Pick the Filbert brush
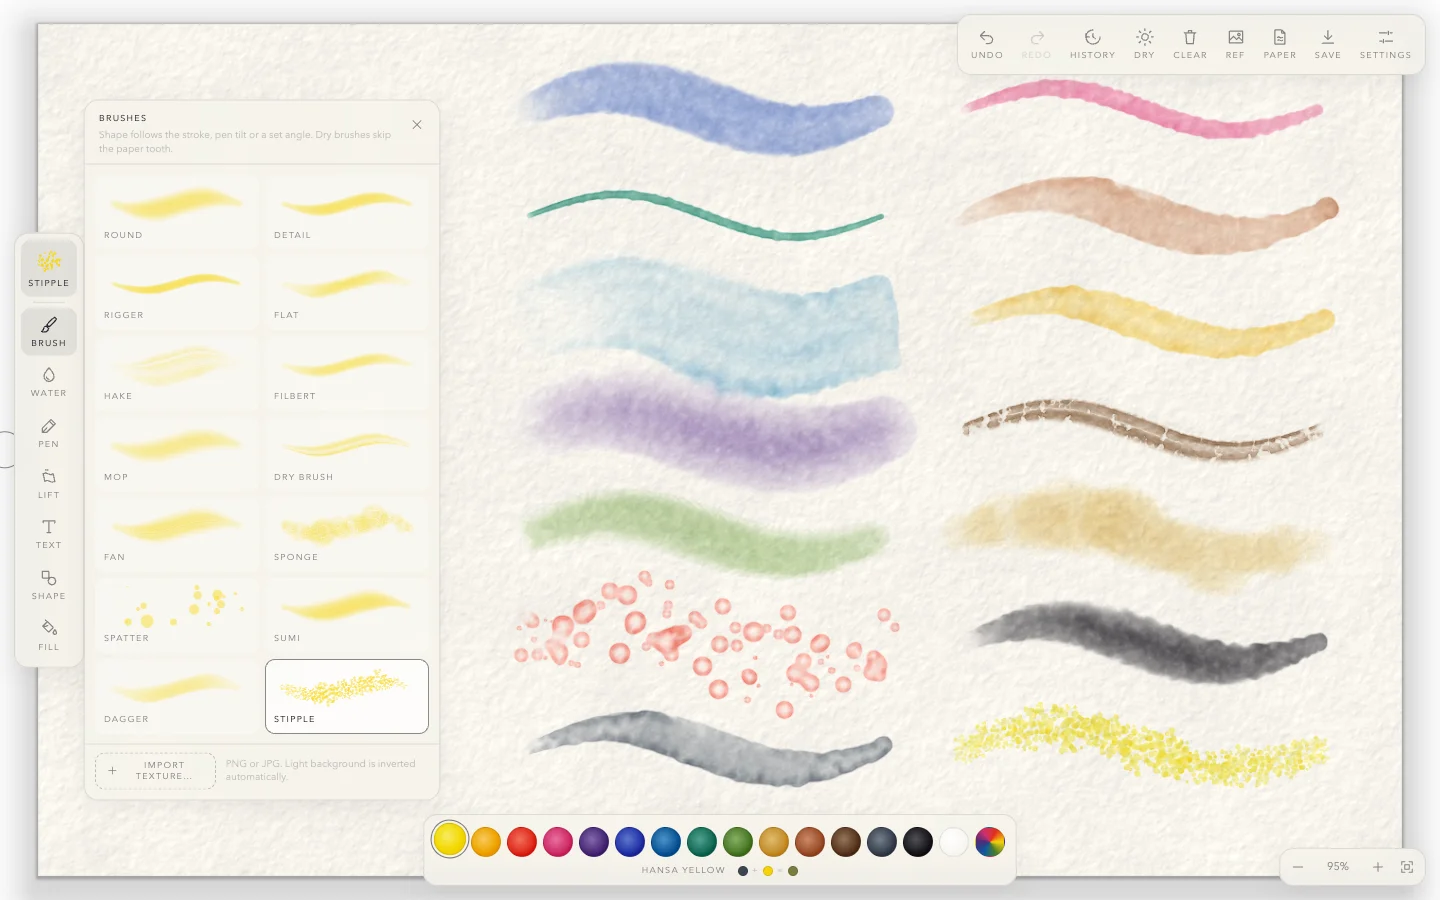The image size is (1440, 900). point(347,372)
